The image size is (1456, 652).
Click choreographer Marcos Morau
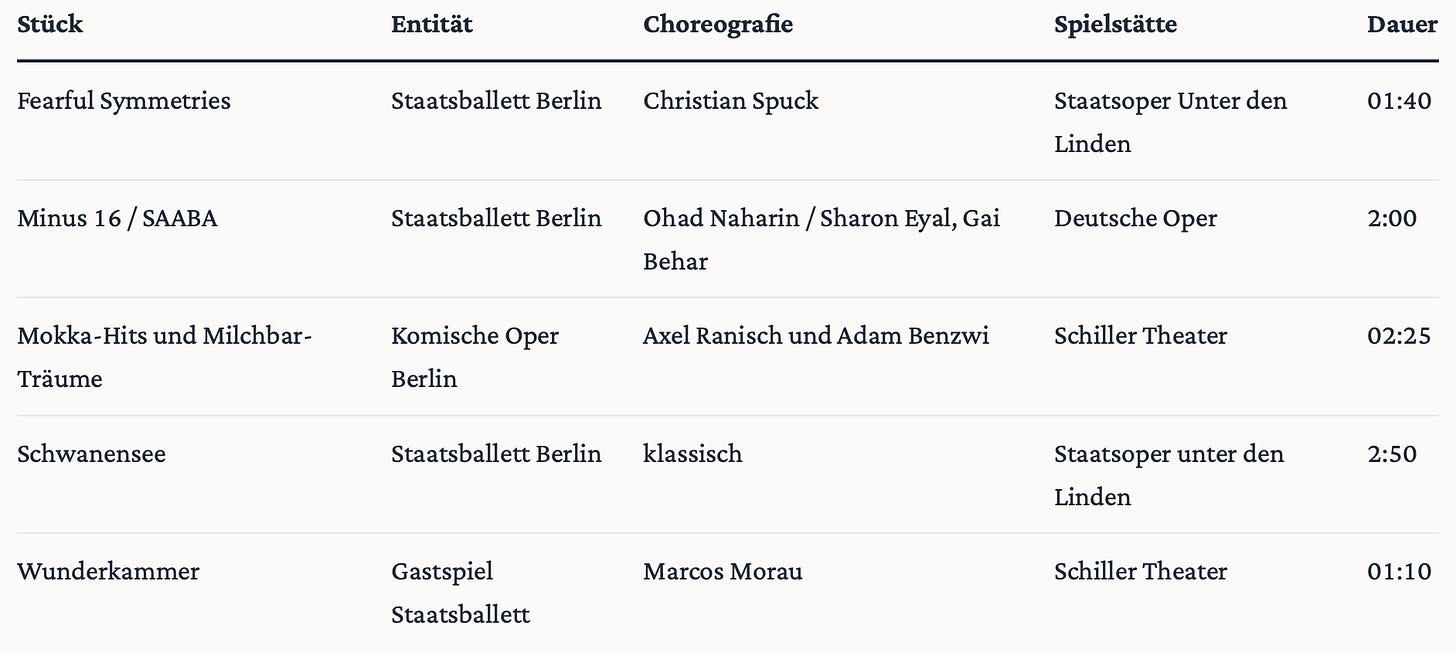click(x=723, y=572)
